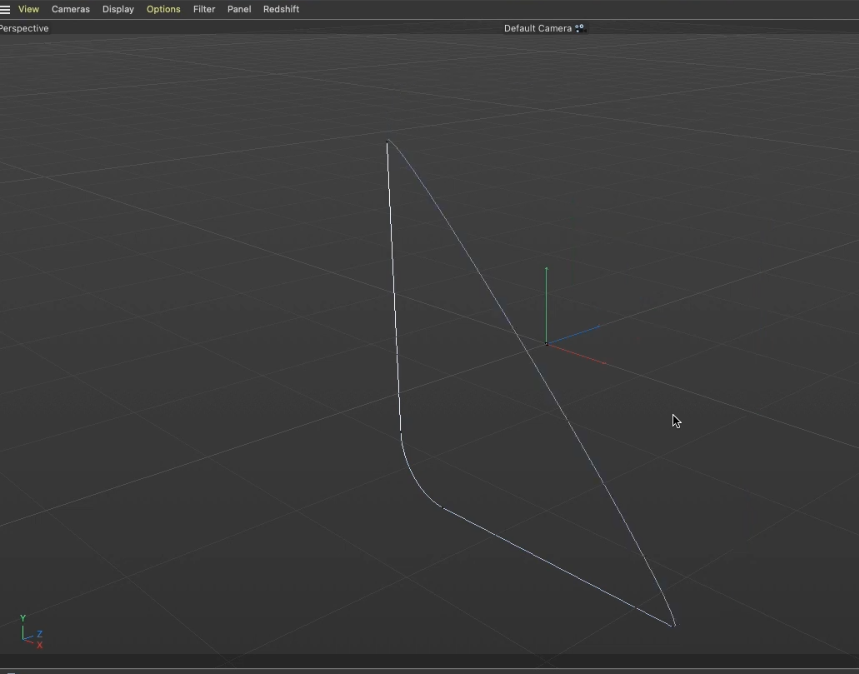Screen dimensions: 859x674
Task: Open the Cameras menu
Action: coord(70,9)
